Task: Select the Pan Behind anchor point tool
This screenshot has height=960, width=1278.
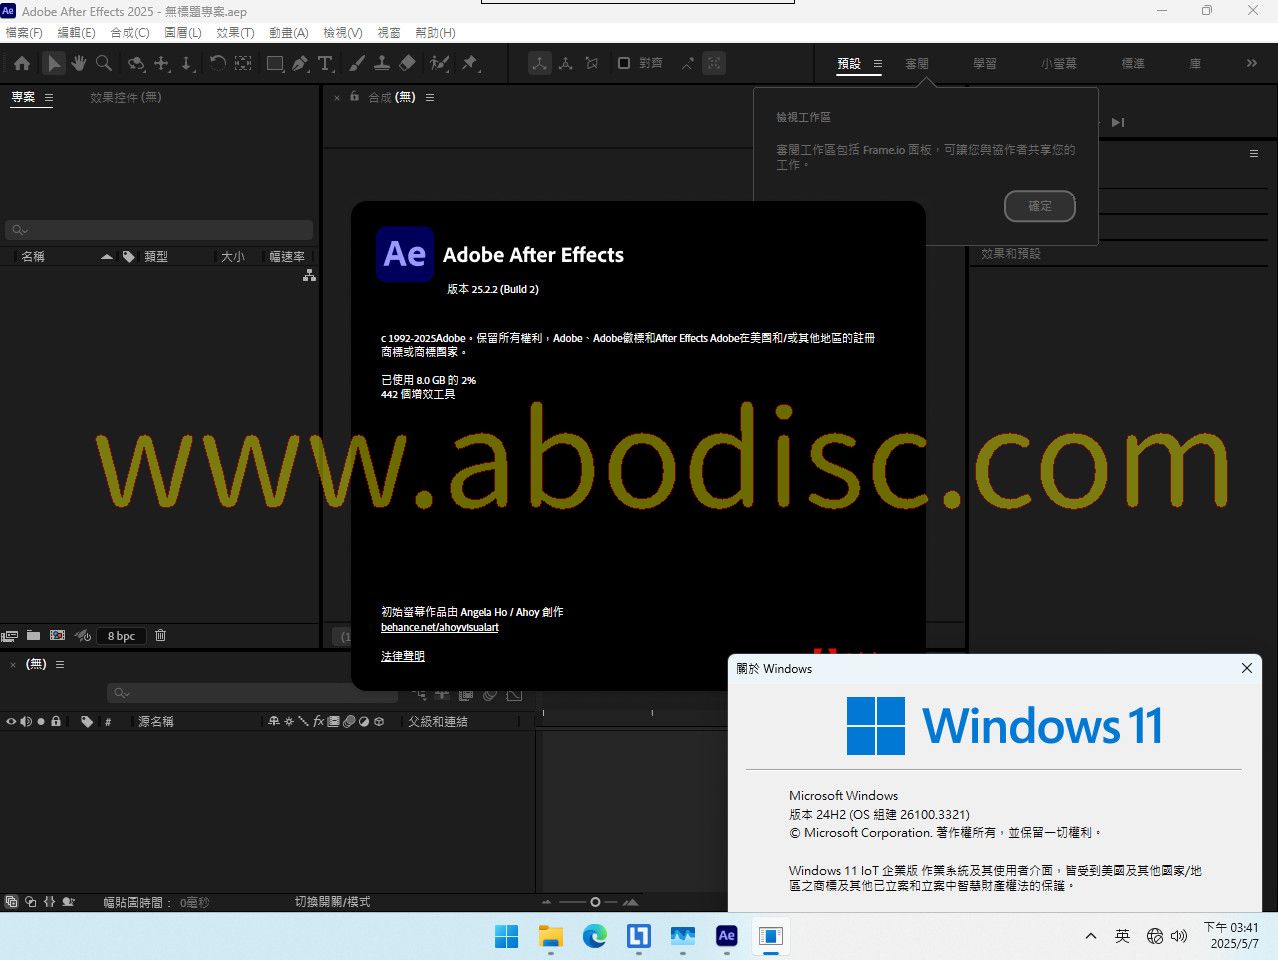Action: coord(243,63)
